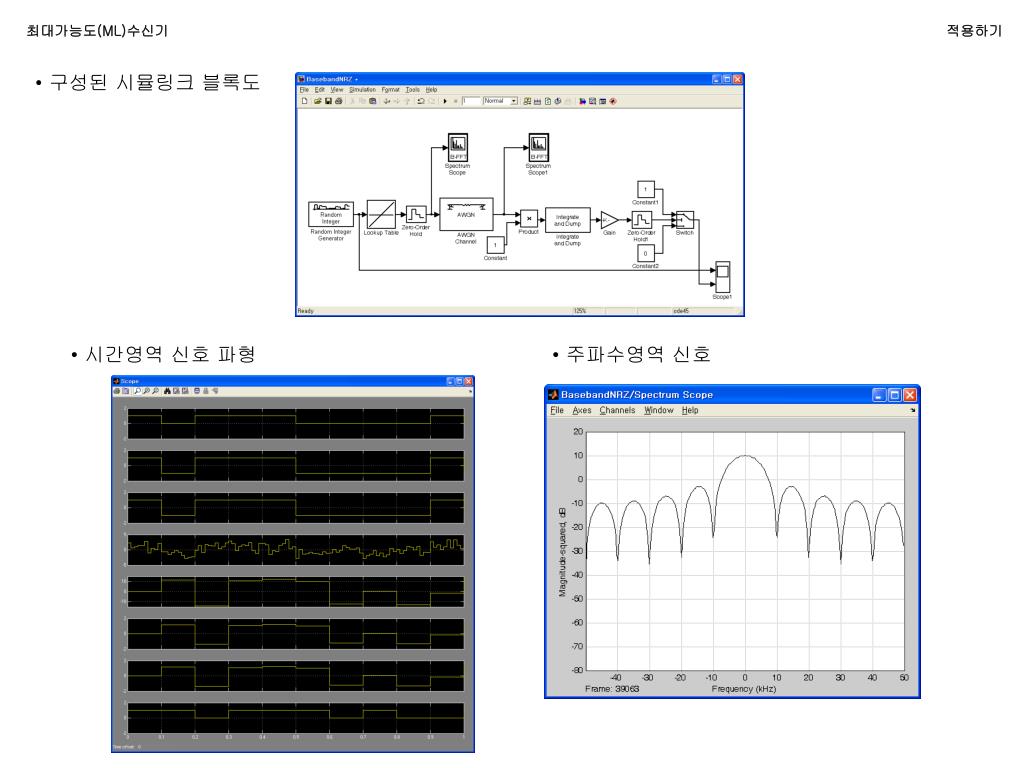Click the Print icon in BasebandNRZ toolbar
This screenshot has width=1024, height=768.
[x=338, y=101]
